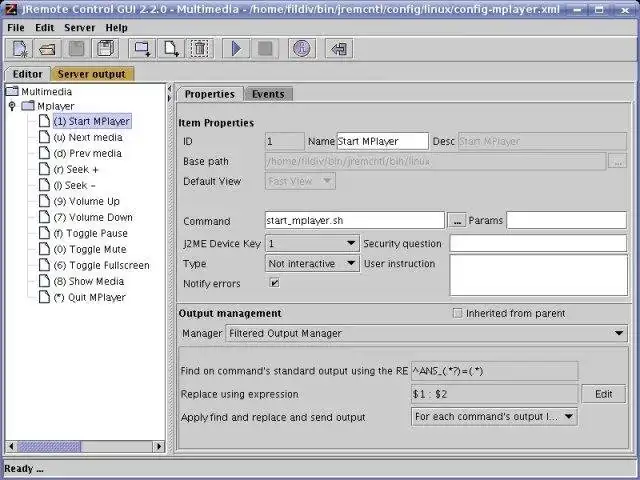The width and height of the screenshot is (640, 480).
Task: Click the Mplayer group folder icon
Action: [28, 106]
